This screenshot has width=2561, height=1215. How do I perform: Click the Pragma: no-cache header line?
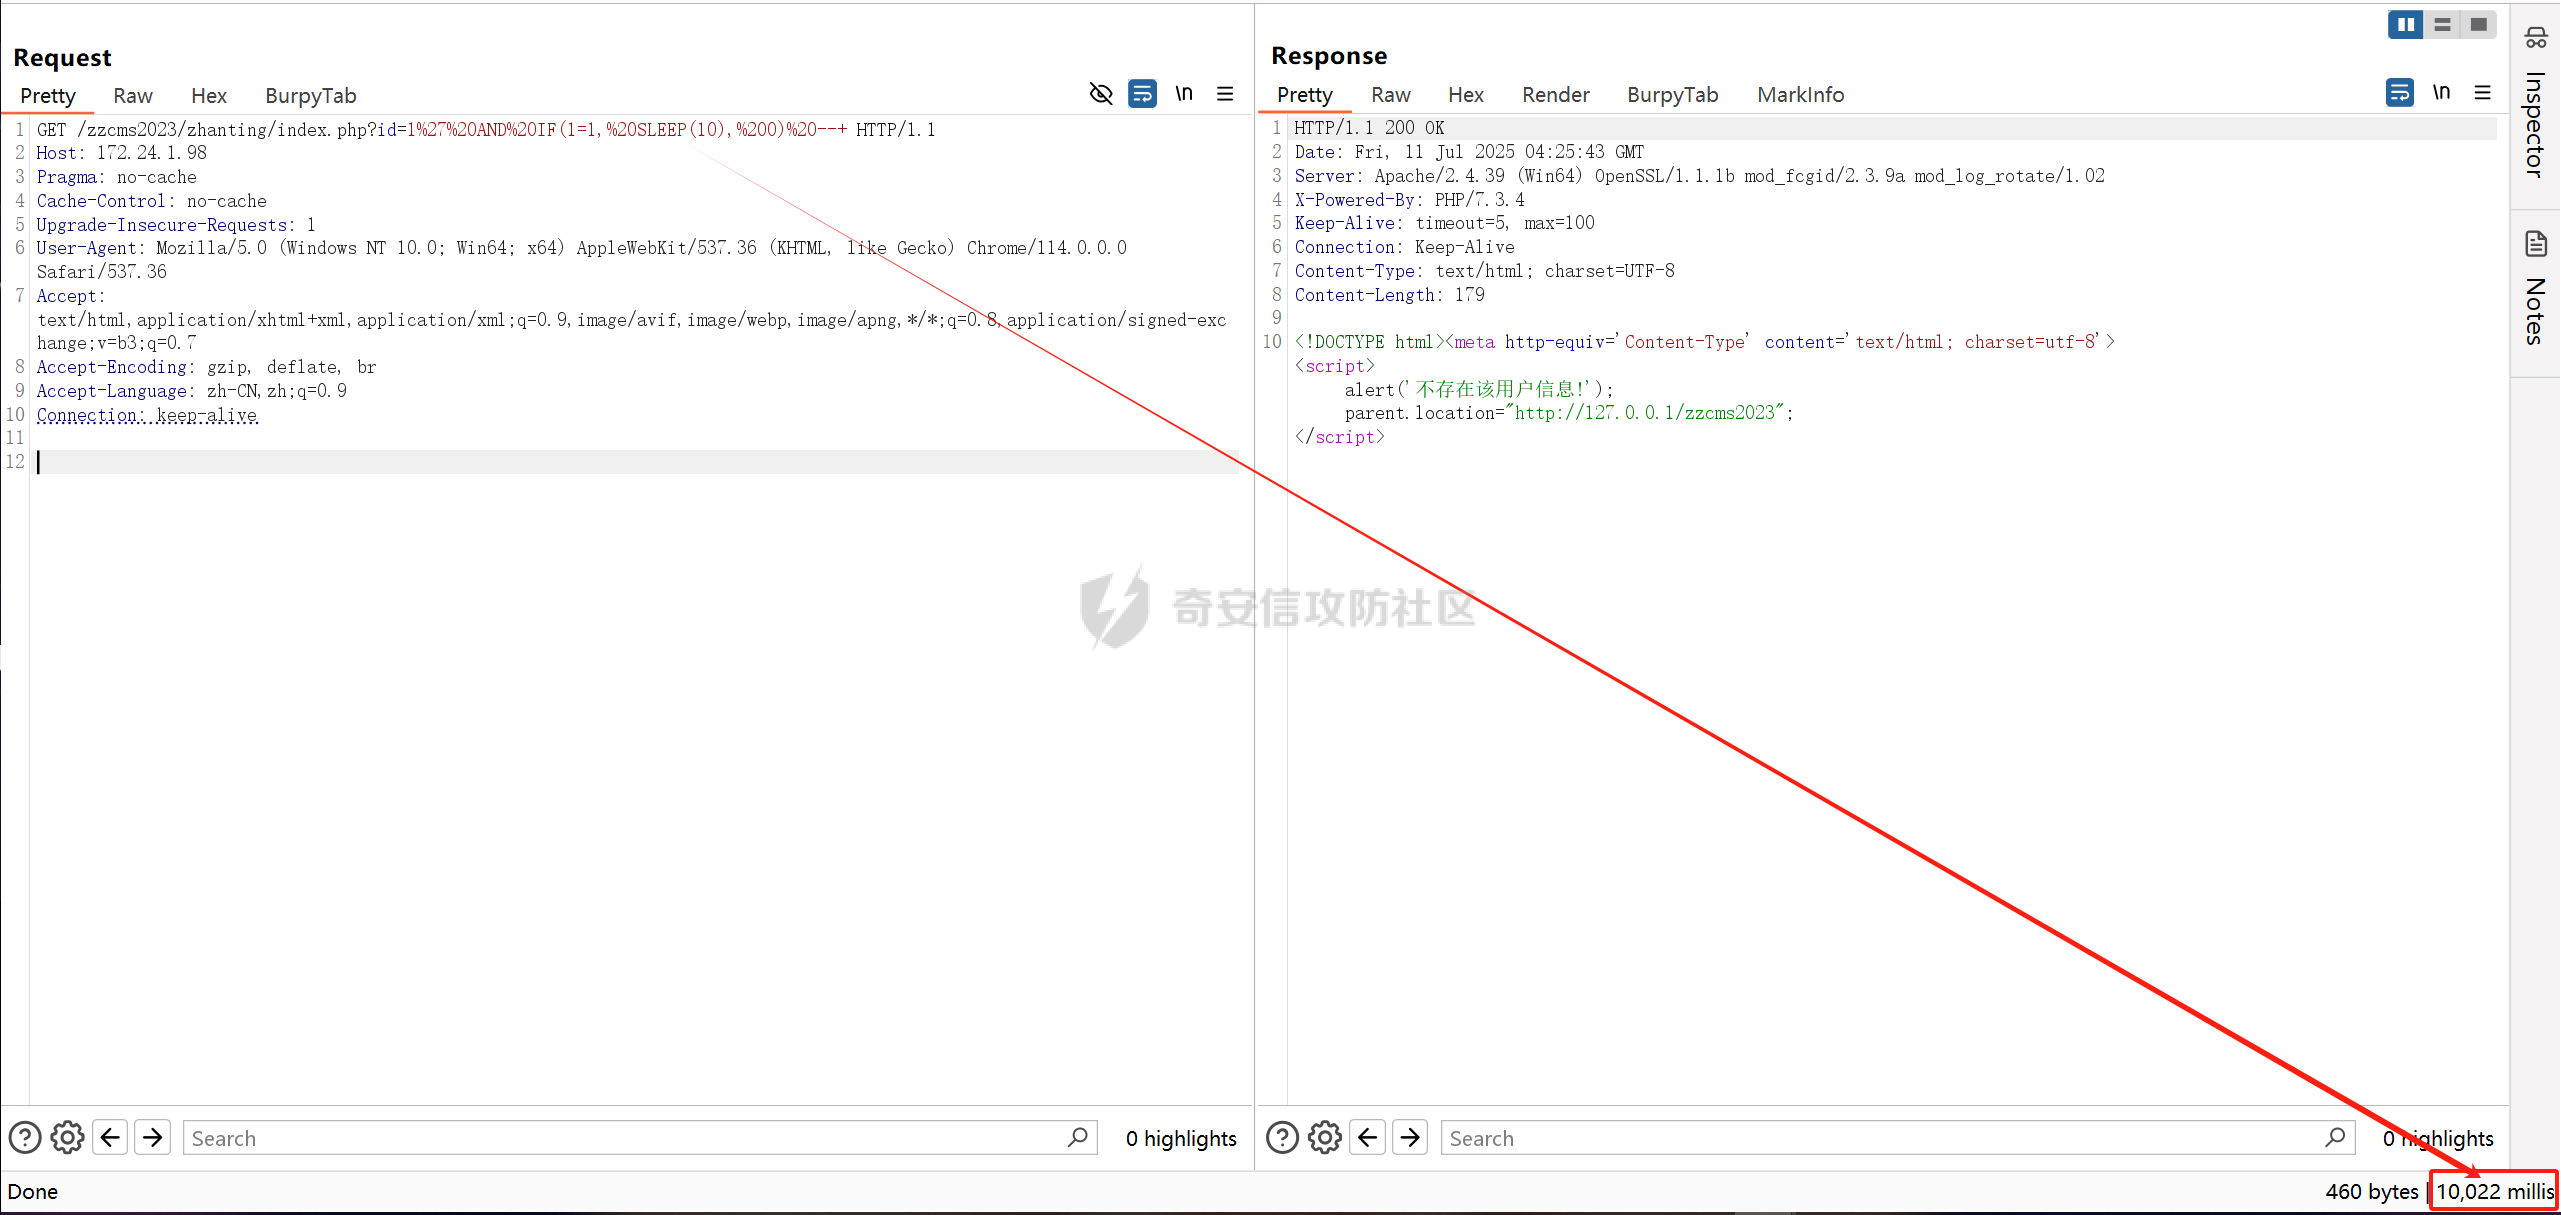[117, 177]
